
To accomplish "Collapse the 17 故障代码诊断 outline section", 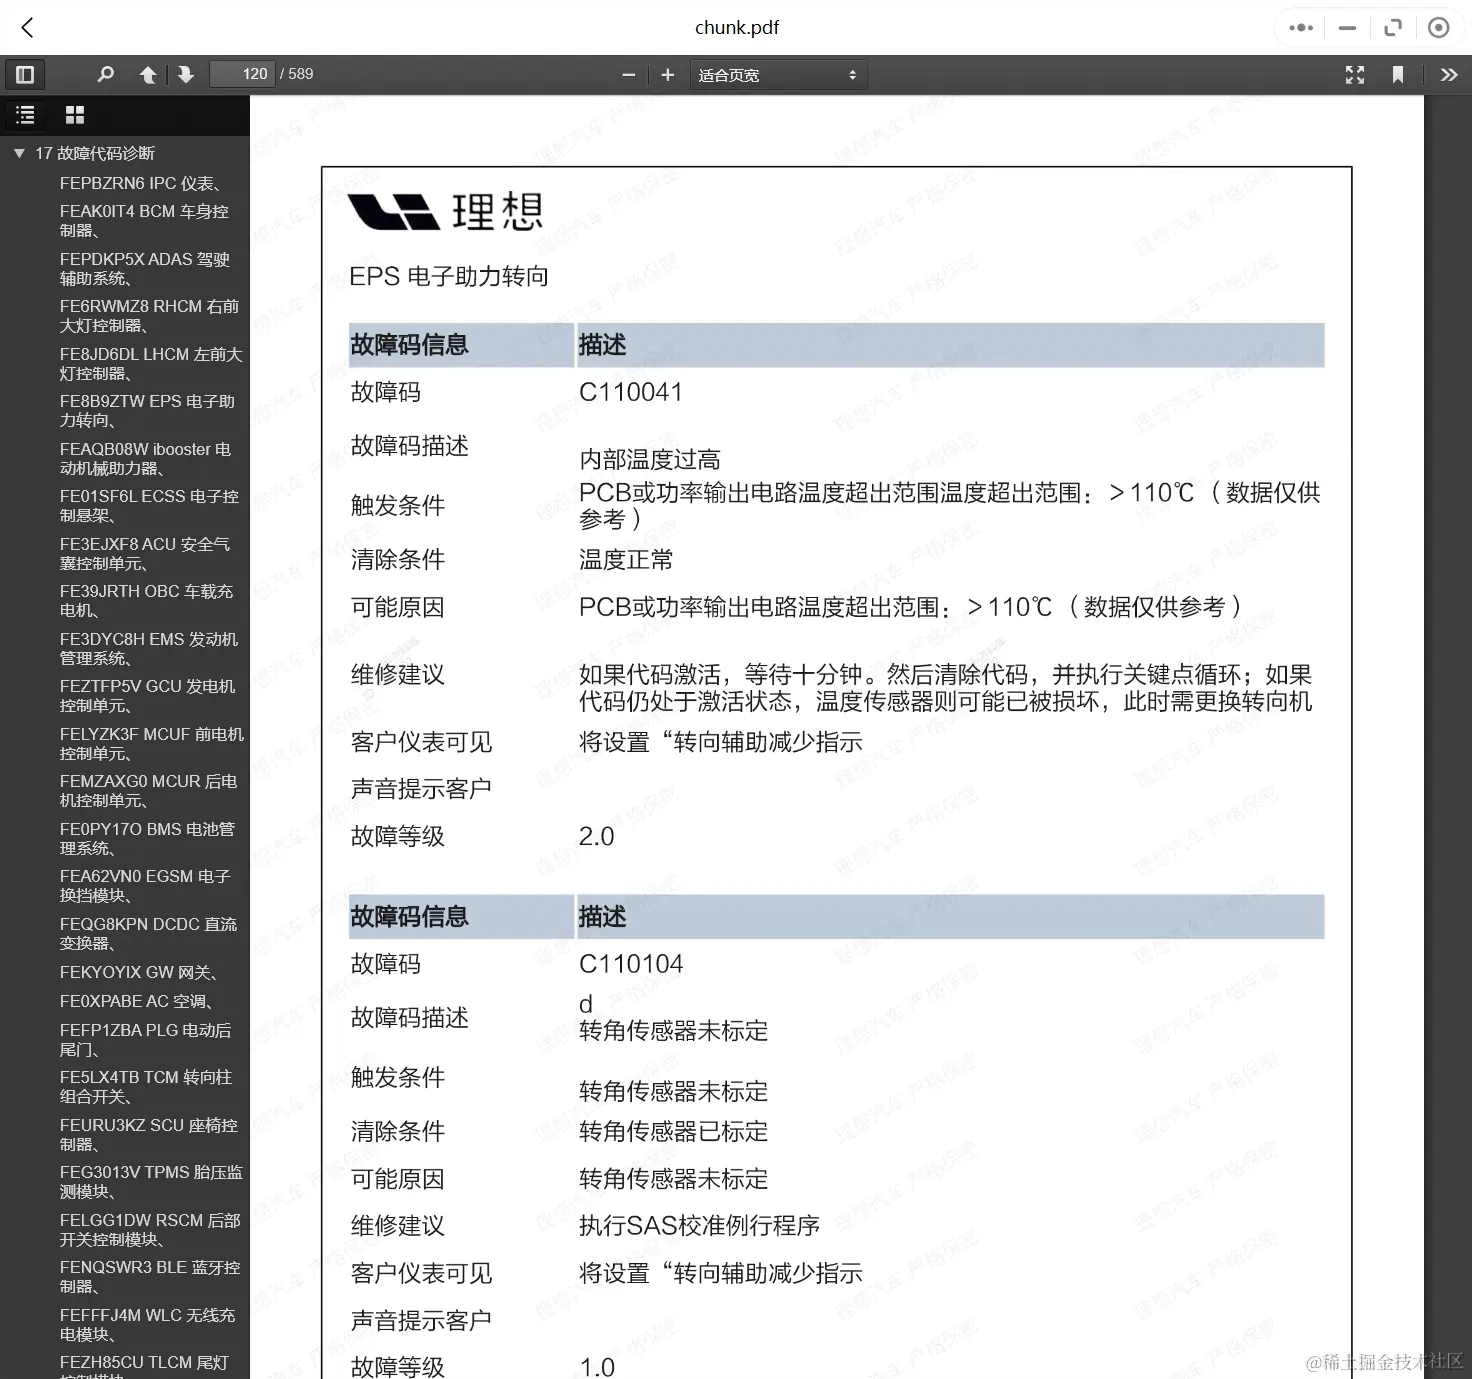I will [x=19, y=153].
